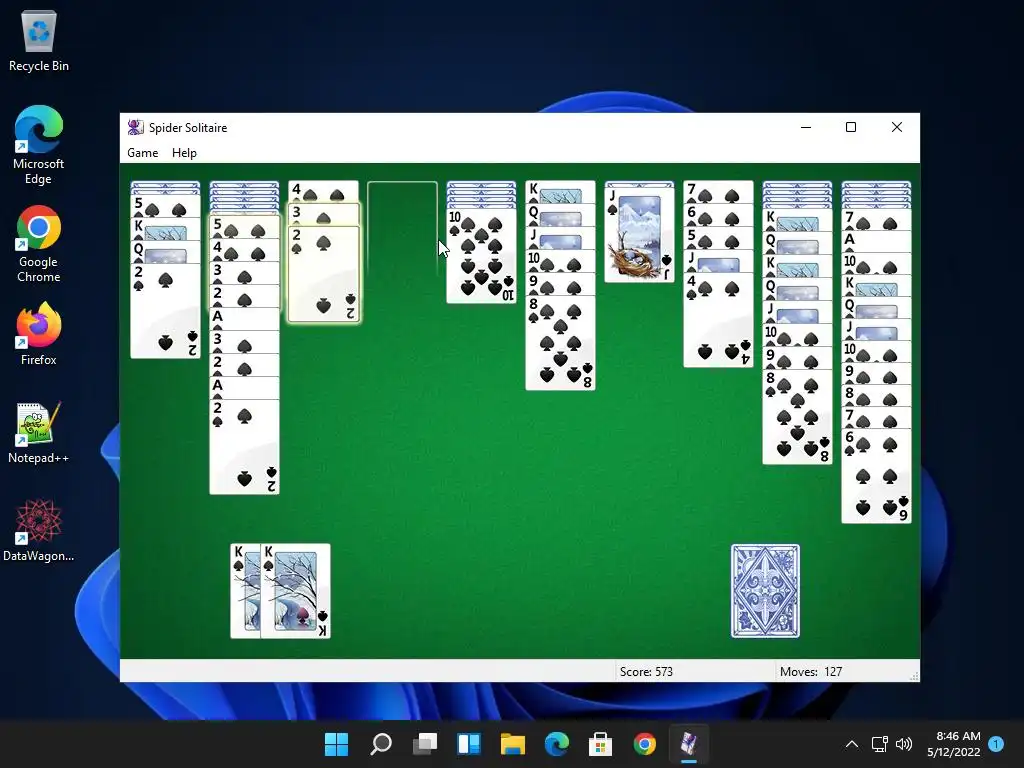Screen dimensions: 1024x768
Task: Select DataWagon desktop shortcut
Action: [39, 530]
